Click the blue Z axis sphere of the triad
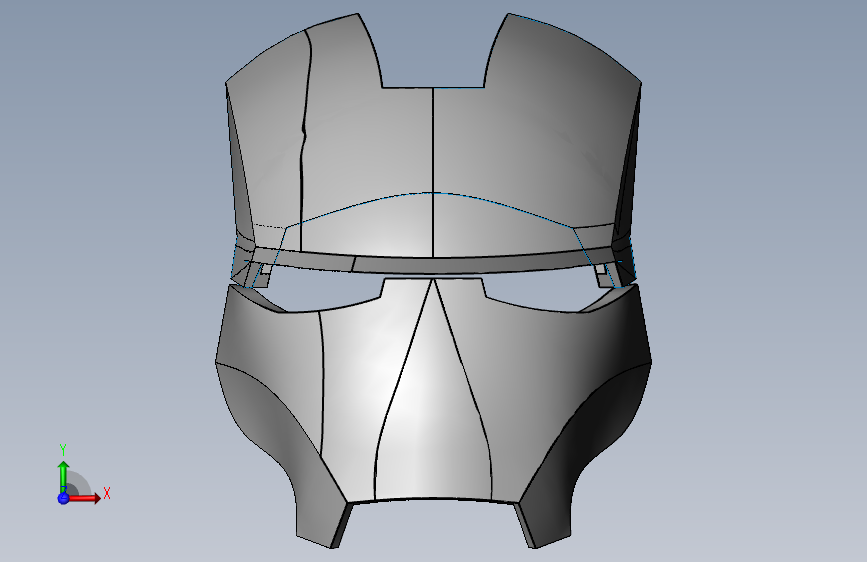The width and height of the screenshot is (867, 562). [x=63, y=498]
